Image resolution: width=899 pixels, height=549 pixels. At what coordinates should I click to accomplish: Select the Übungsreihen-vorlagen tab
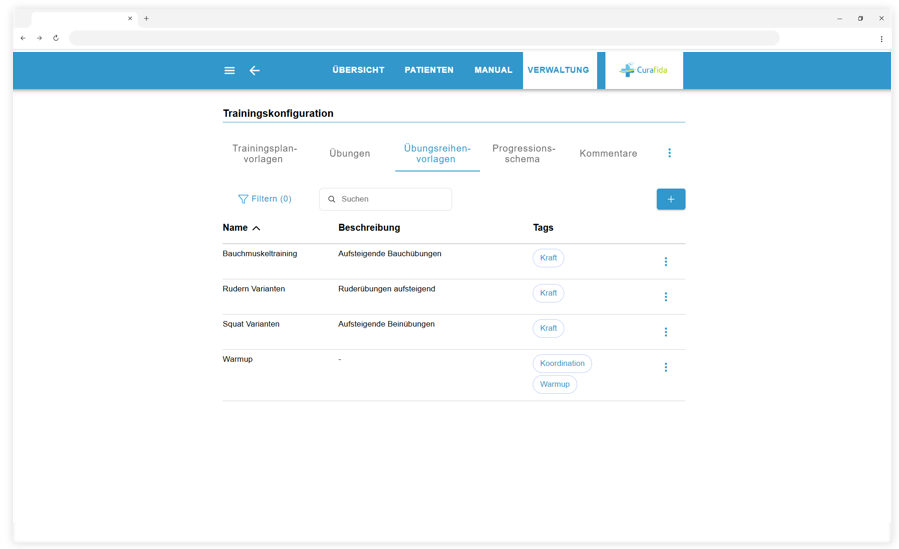click(437, 154)
